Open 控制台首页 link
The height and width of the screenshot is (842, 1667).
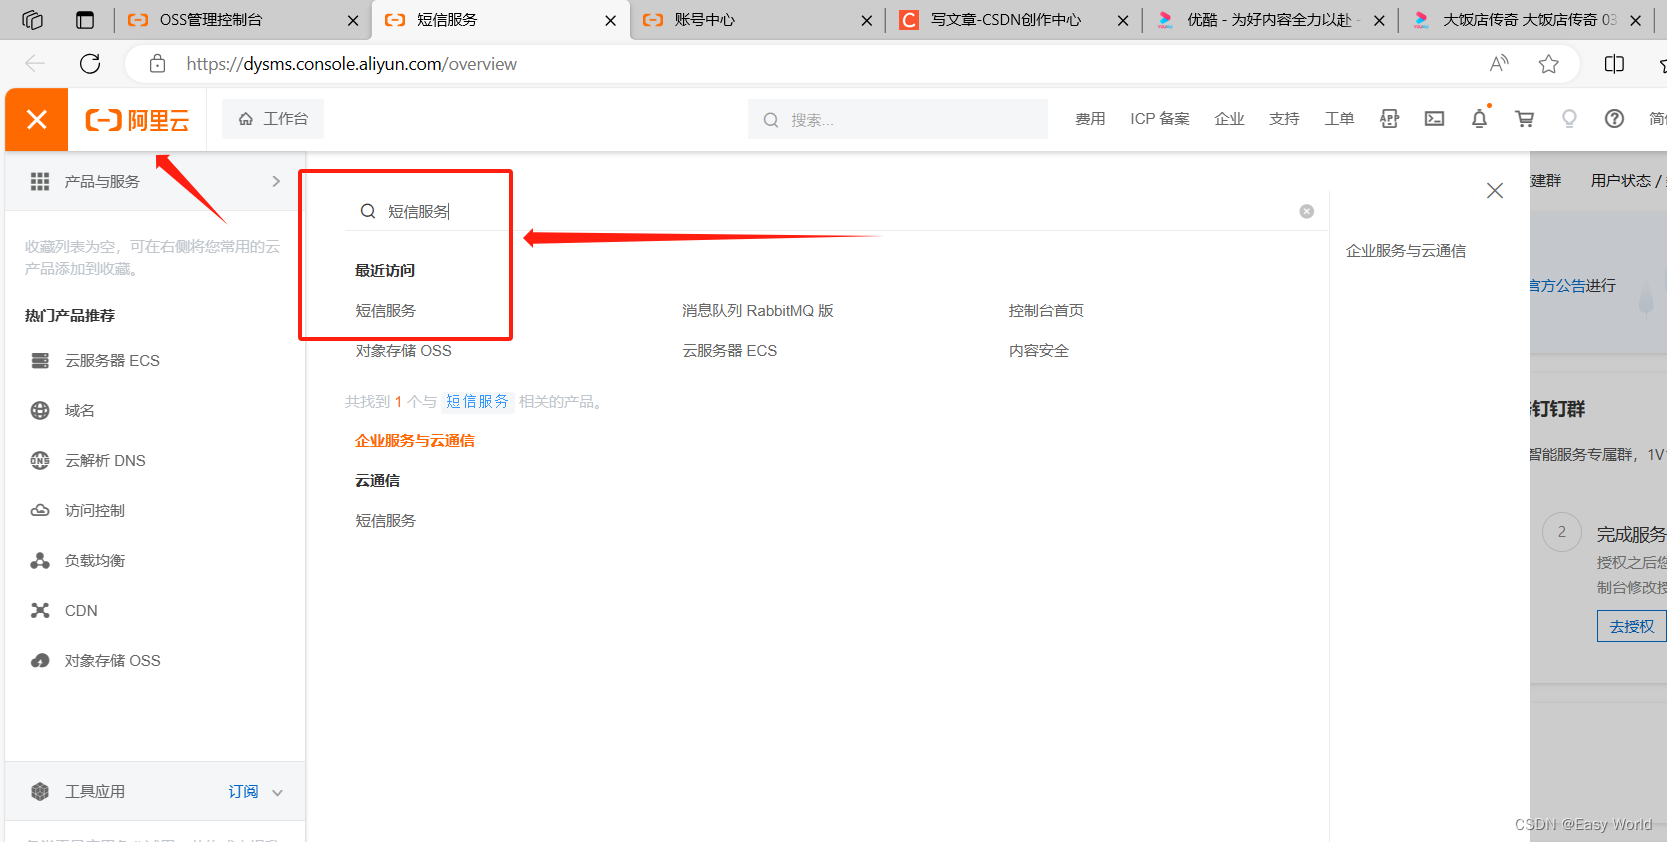coord(1046,310)
